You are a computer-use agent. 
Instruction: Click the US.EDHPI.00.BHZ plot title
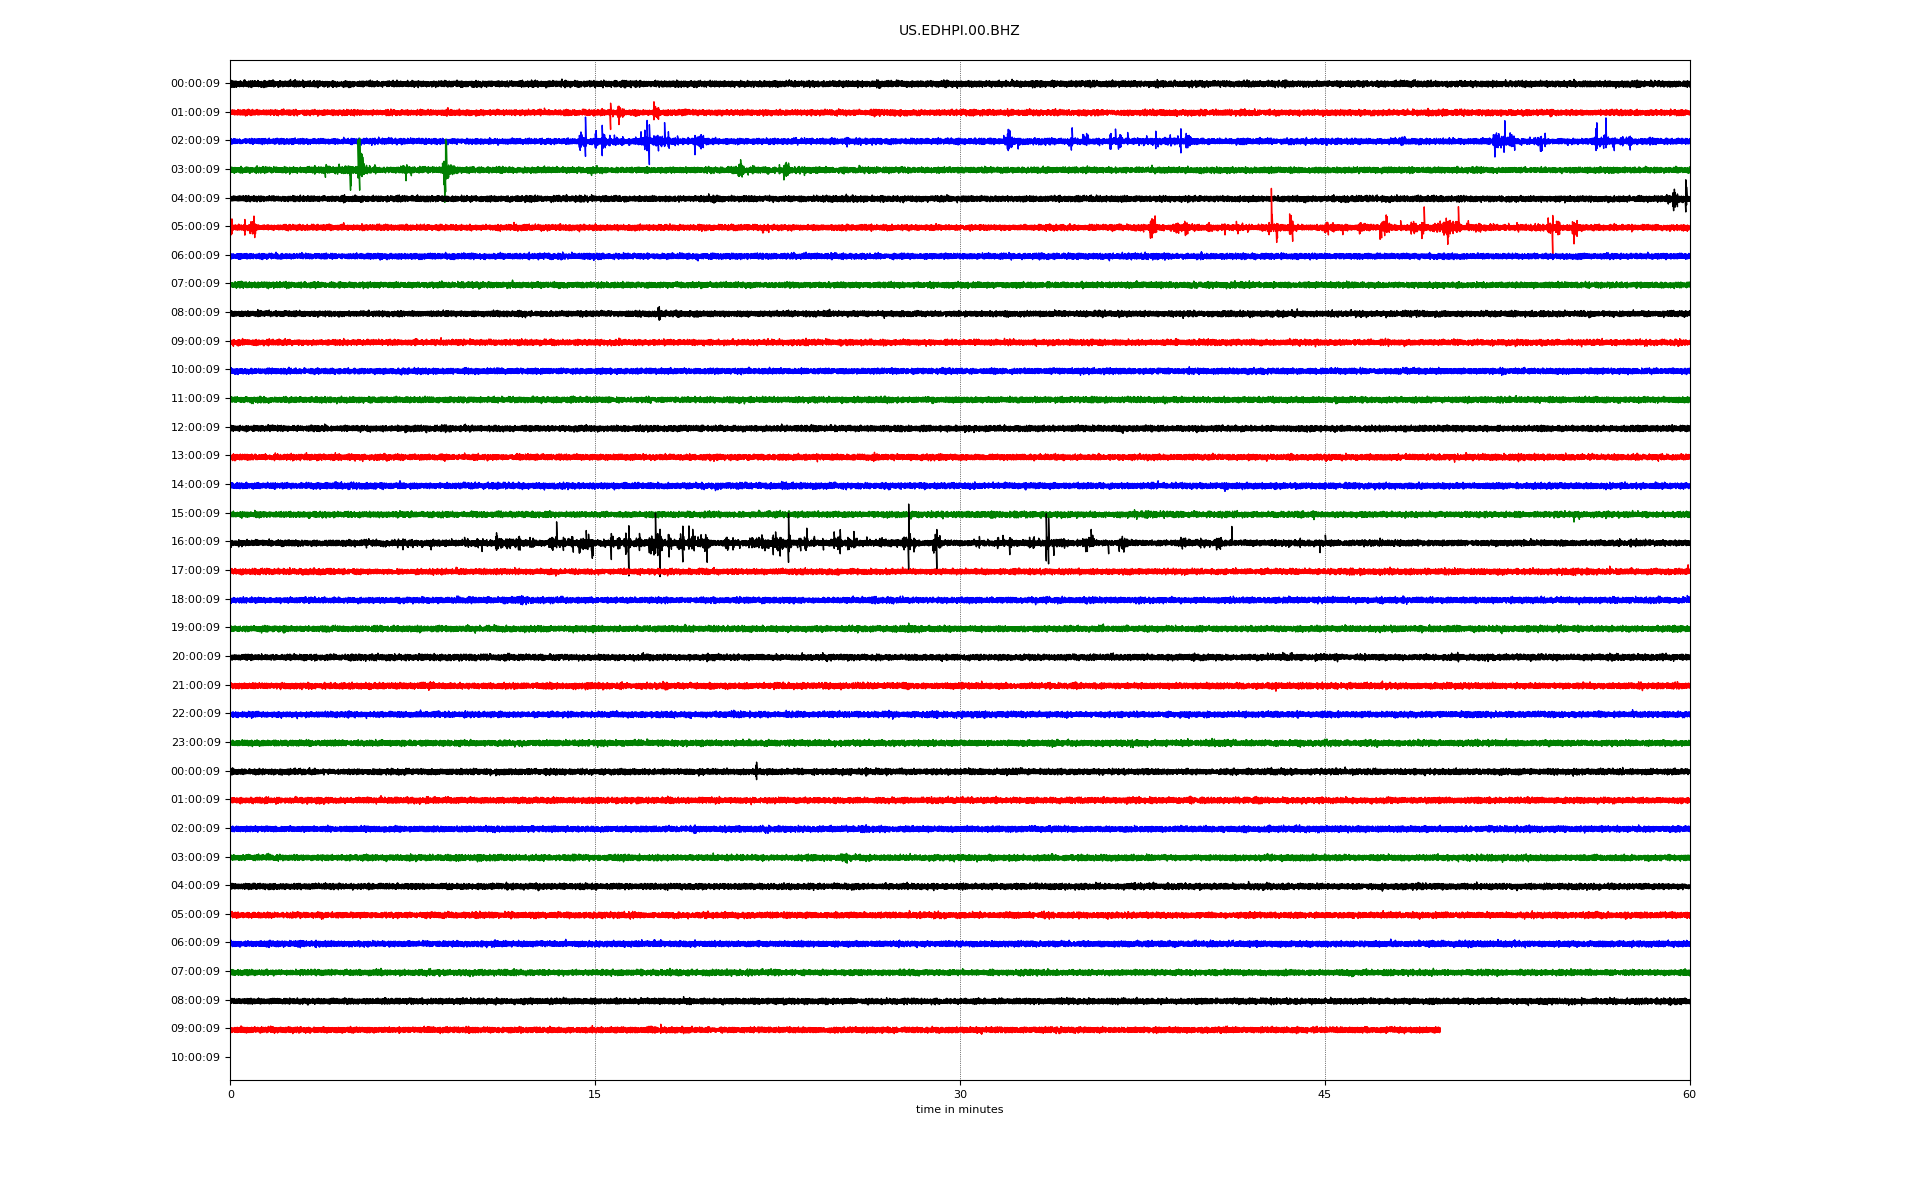click(x=959, y=31)
